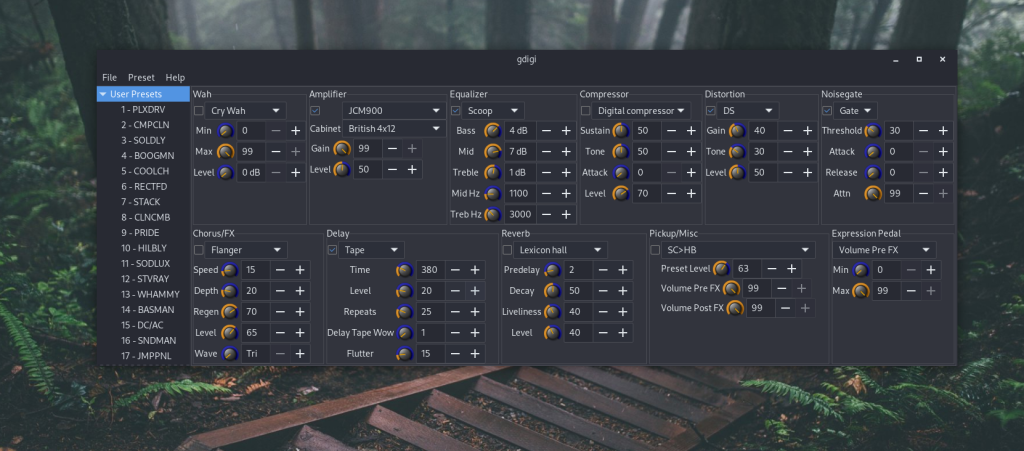
Task: Click the Preset Level value field
Action: 745,268
